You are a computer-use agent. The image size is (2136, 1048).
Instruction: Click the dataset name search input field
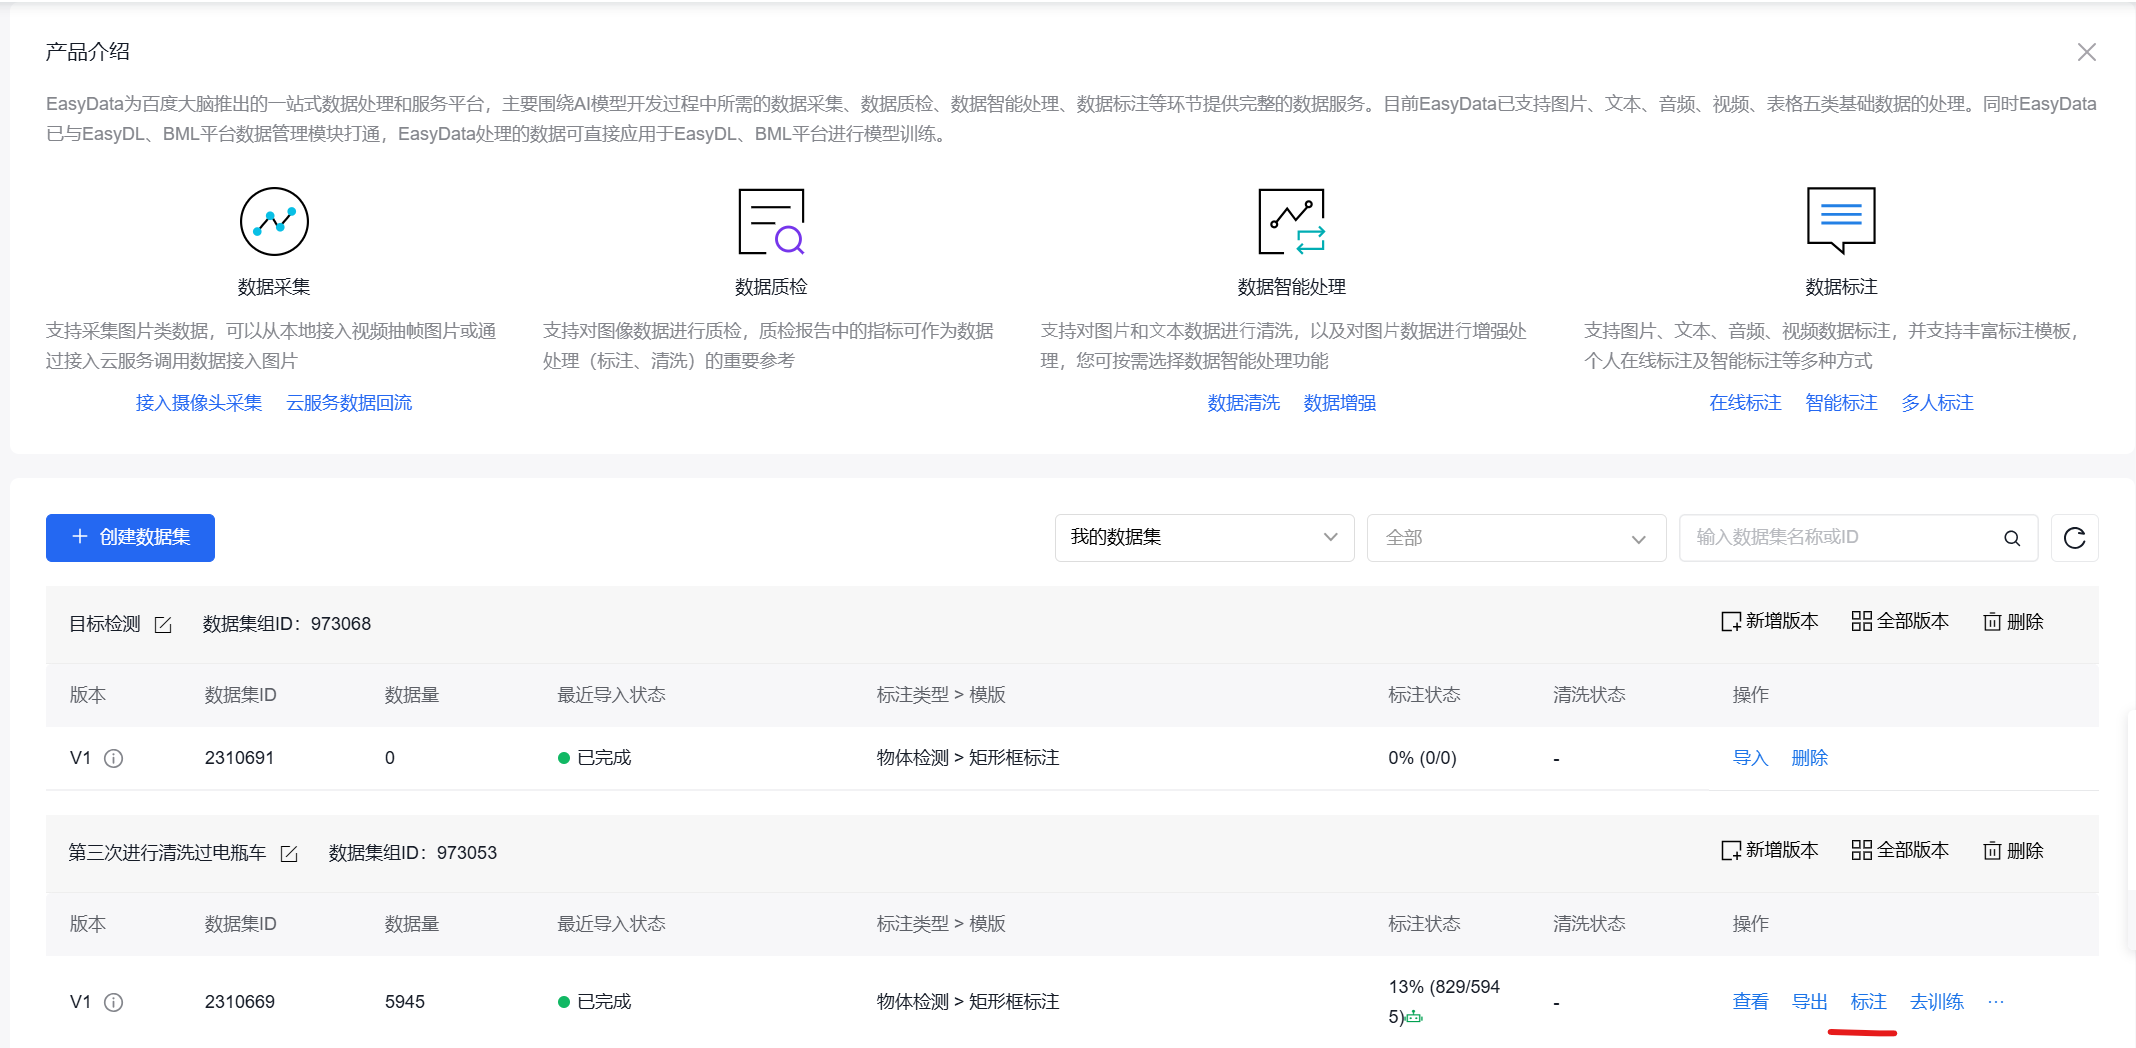(x=1840, y=537)
